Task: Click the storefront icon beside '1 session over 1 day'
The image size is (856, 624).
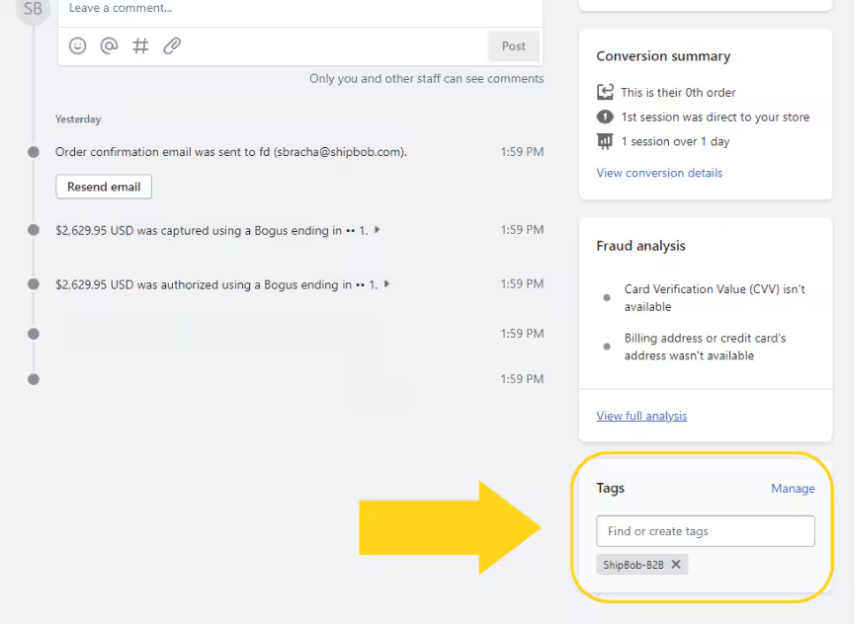Action: pos(605,141)
